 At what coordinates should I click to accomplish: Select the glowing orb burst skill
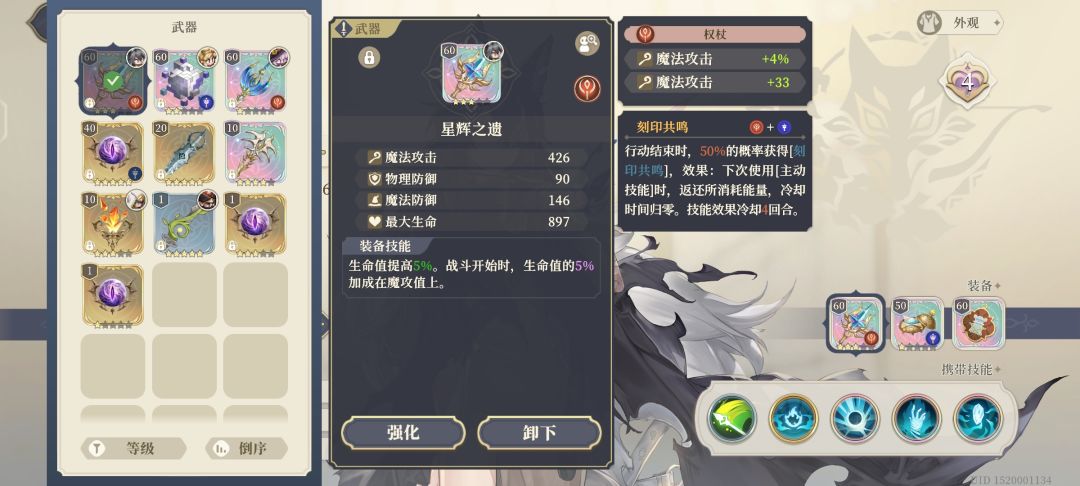(855, 418)
